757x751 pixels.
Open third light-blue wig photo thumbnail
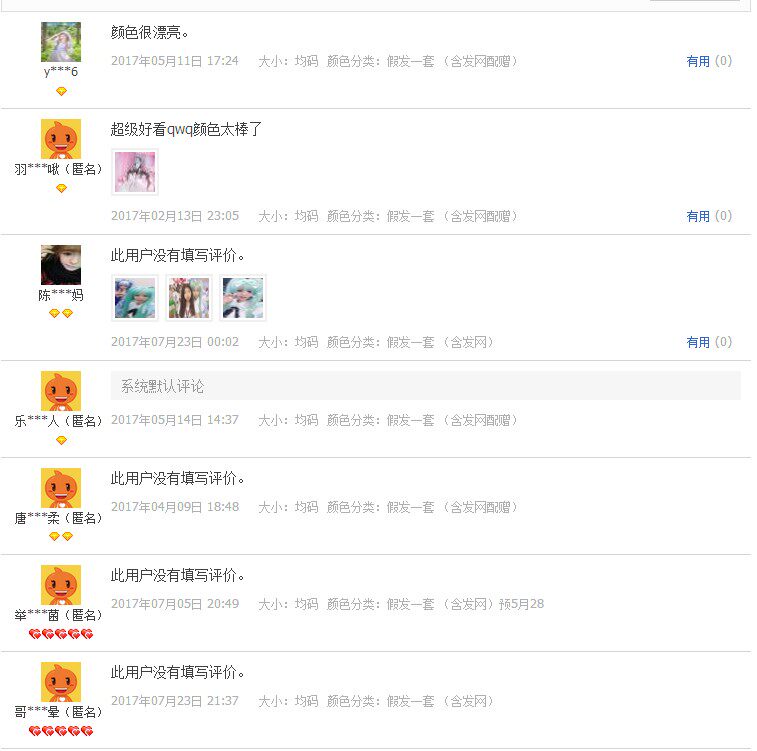[243, 298]
